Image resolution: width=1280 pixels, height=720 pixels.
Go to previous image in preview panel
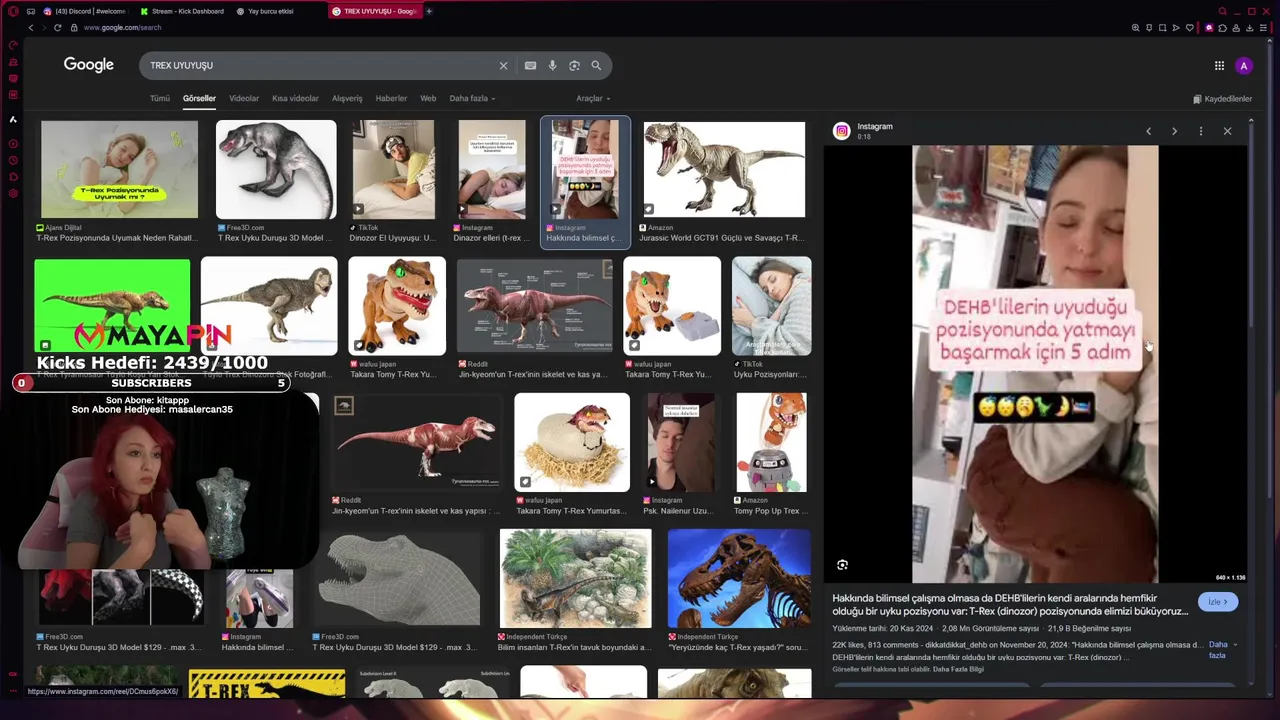[x=1148, y=131]
